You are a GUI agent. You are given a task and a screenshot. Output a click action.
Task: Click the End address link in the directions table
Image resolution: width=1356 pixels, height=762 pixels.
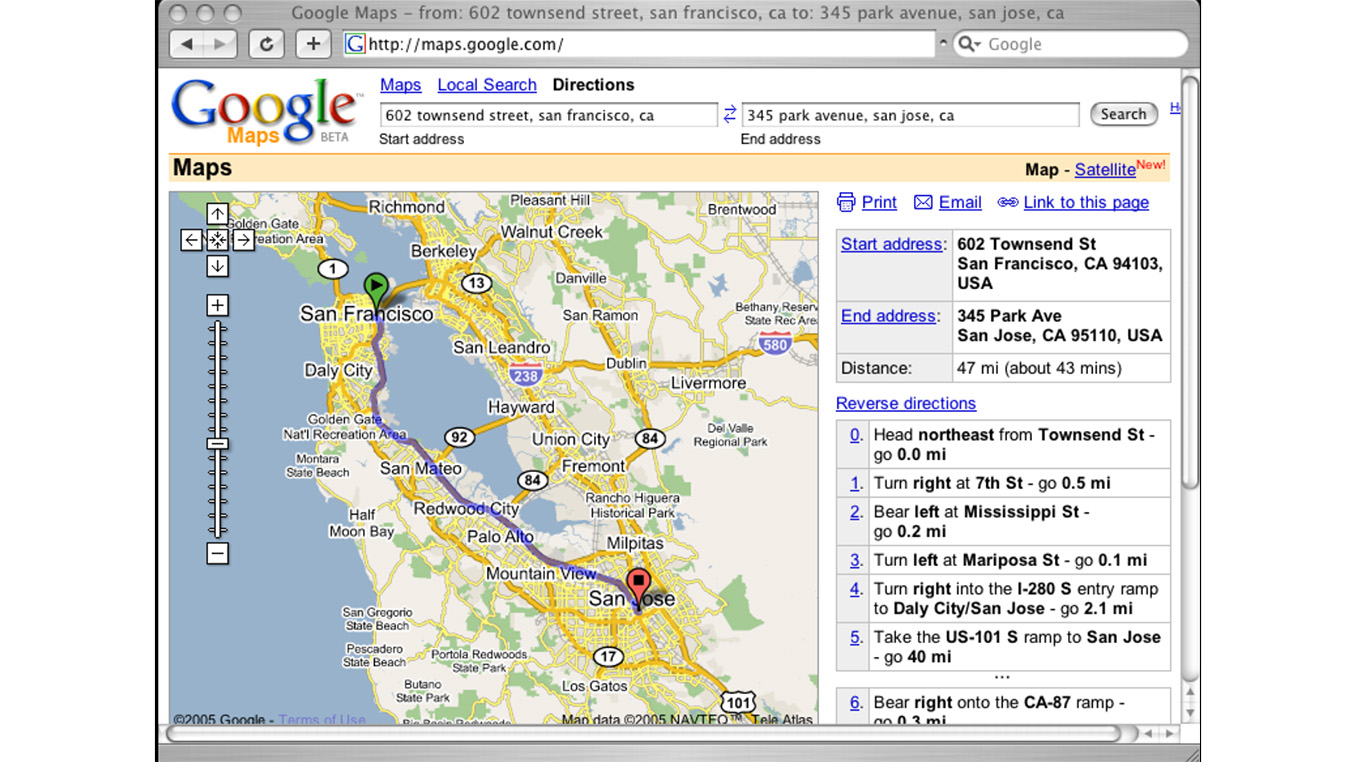[888, 316]
